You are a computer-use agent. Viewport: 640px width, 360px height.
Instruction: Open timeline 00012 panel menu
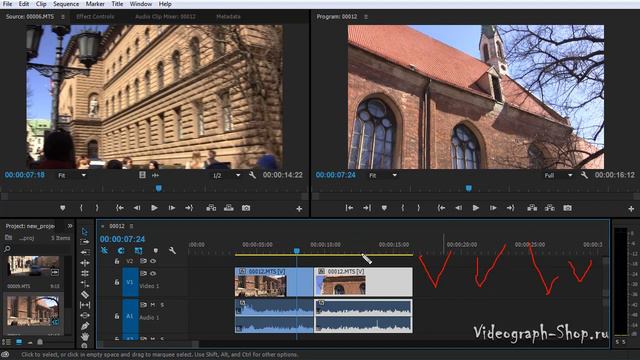pos(131,226)
